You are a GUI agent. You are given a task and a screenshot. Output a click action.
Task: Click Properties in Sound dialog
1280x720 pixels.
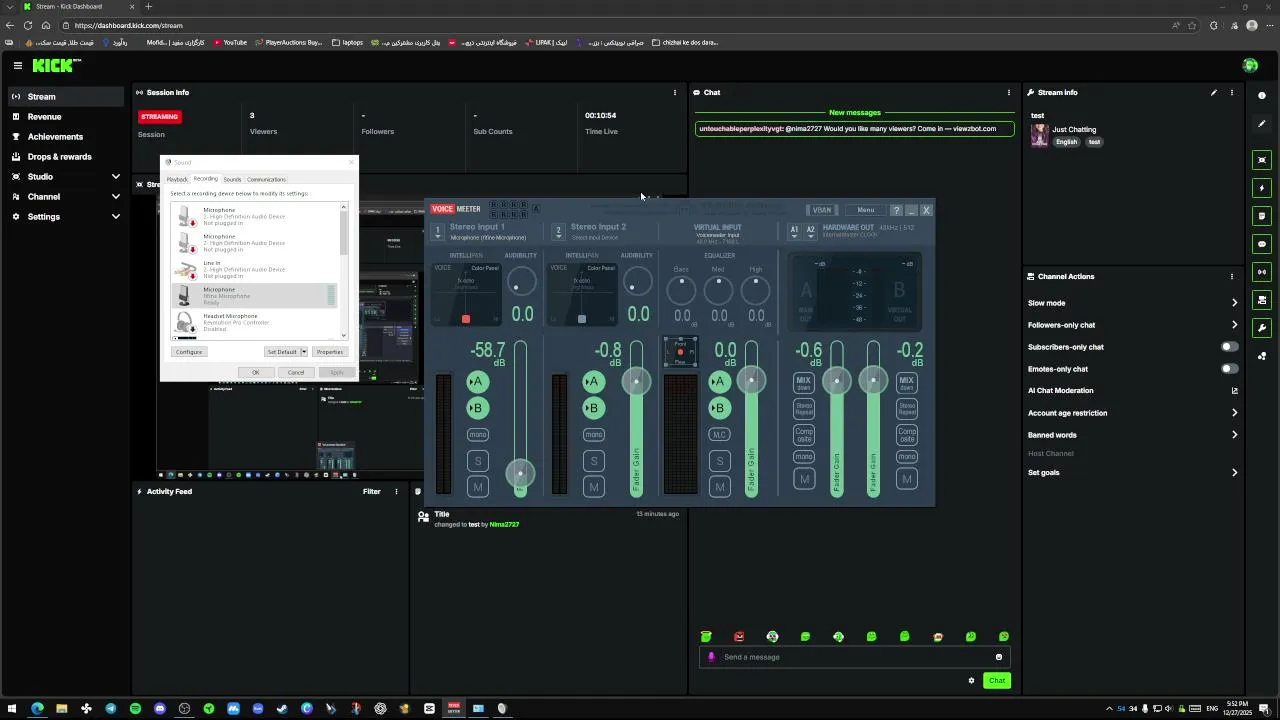pyautogui.click(x=329, y=352)
